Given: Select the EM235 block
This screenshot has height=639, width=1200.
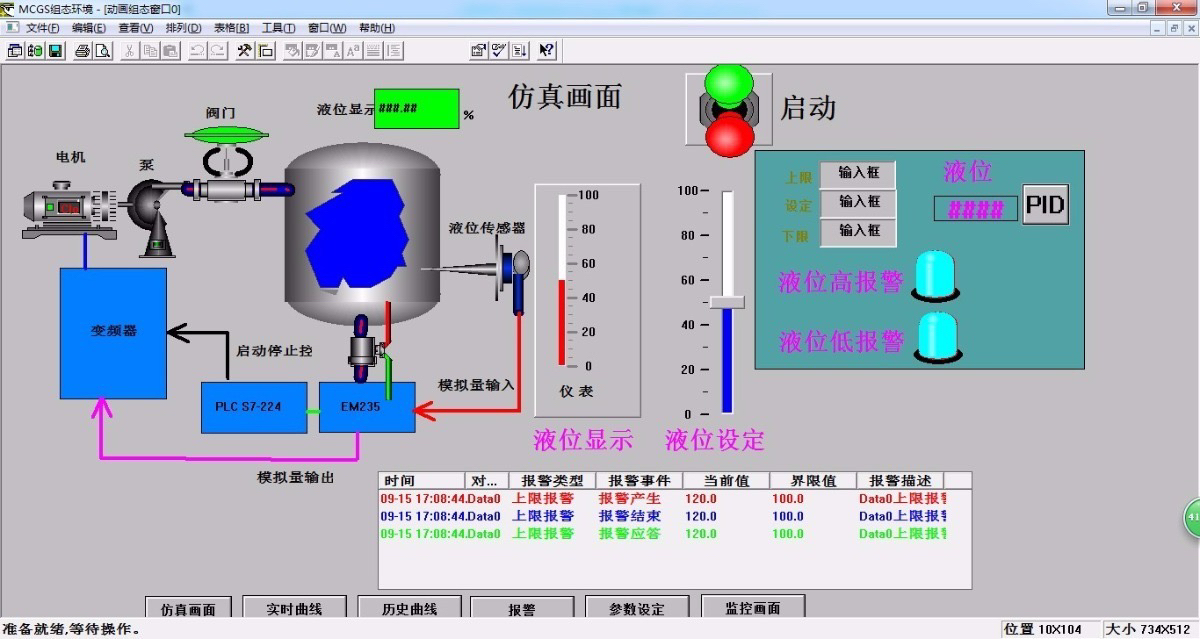Looking at the screenshot, I should [367, 407].
